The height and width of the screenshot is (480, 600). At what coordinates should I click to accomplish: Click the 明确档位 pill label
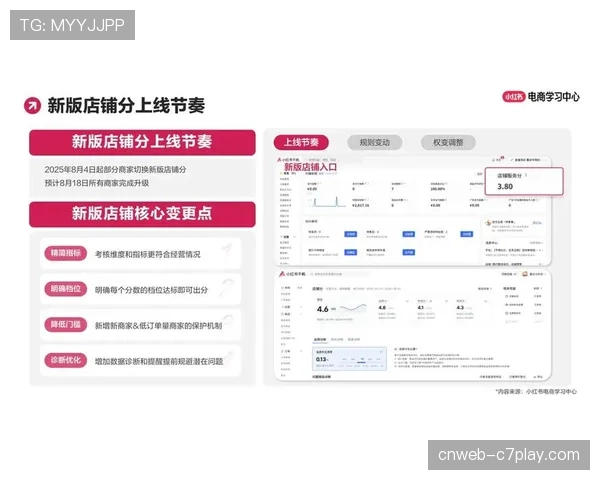[x=67, y=290]
